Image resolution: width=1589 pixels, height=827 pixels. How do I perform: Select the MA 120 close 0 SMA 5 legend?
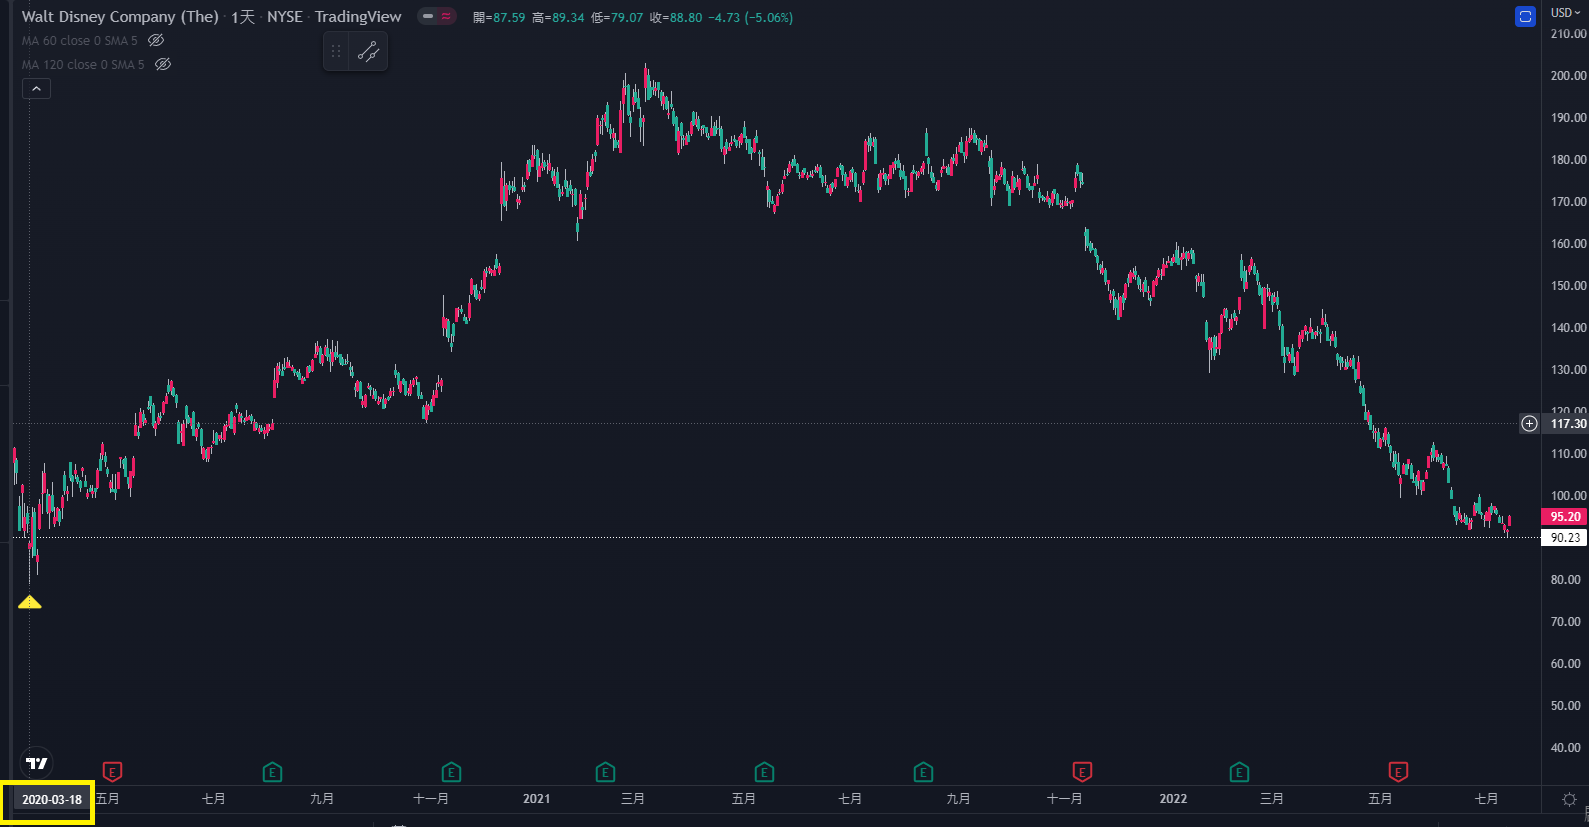pyautogui.click(x=83, y=64)
